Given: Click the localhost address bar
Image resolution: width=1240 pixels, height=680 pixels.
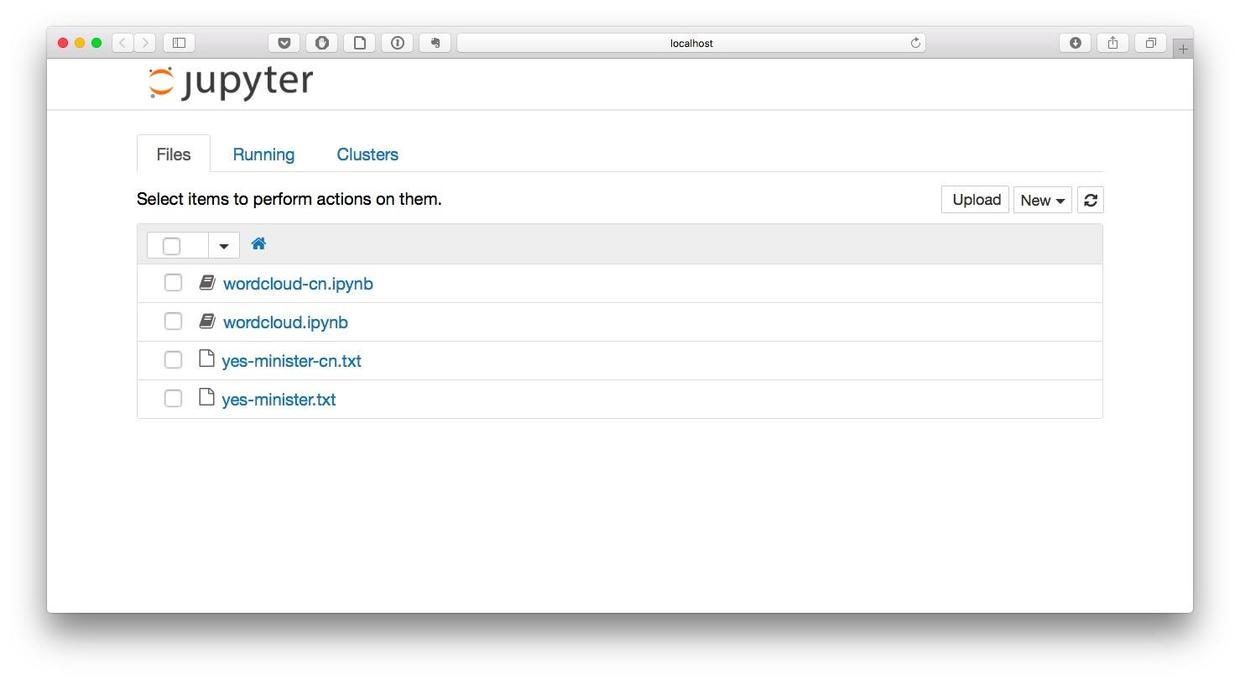Looking at the screenshot, I should pyautogui.click(x=690, y=43).
